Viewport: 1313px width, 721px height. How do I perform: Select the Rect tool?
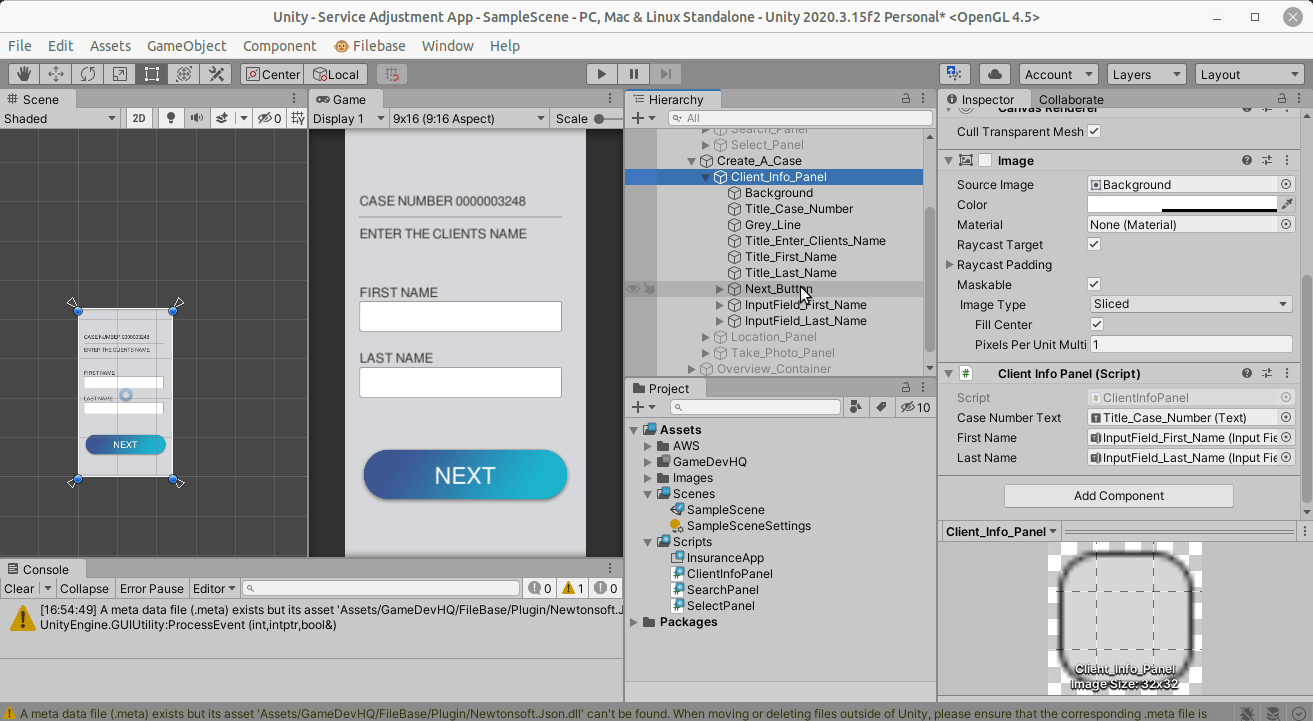click(152, 74)
